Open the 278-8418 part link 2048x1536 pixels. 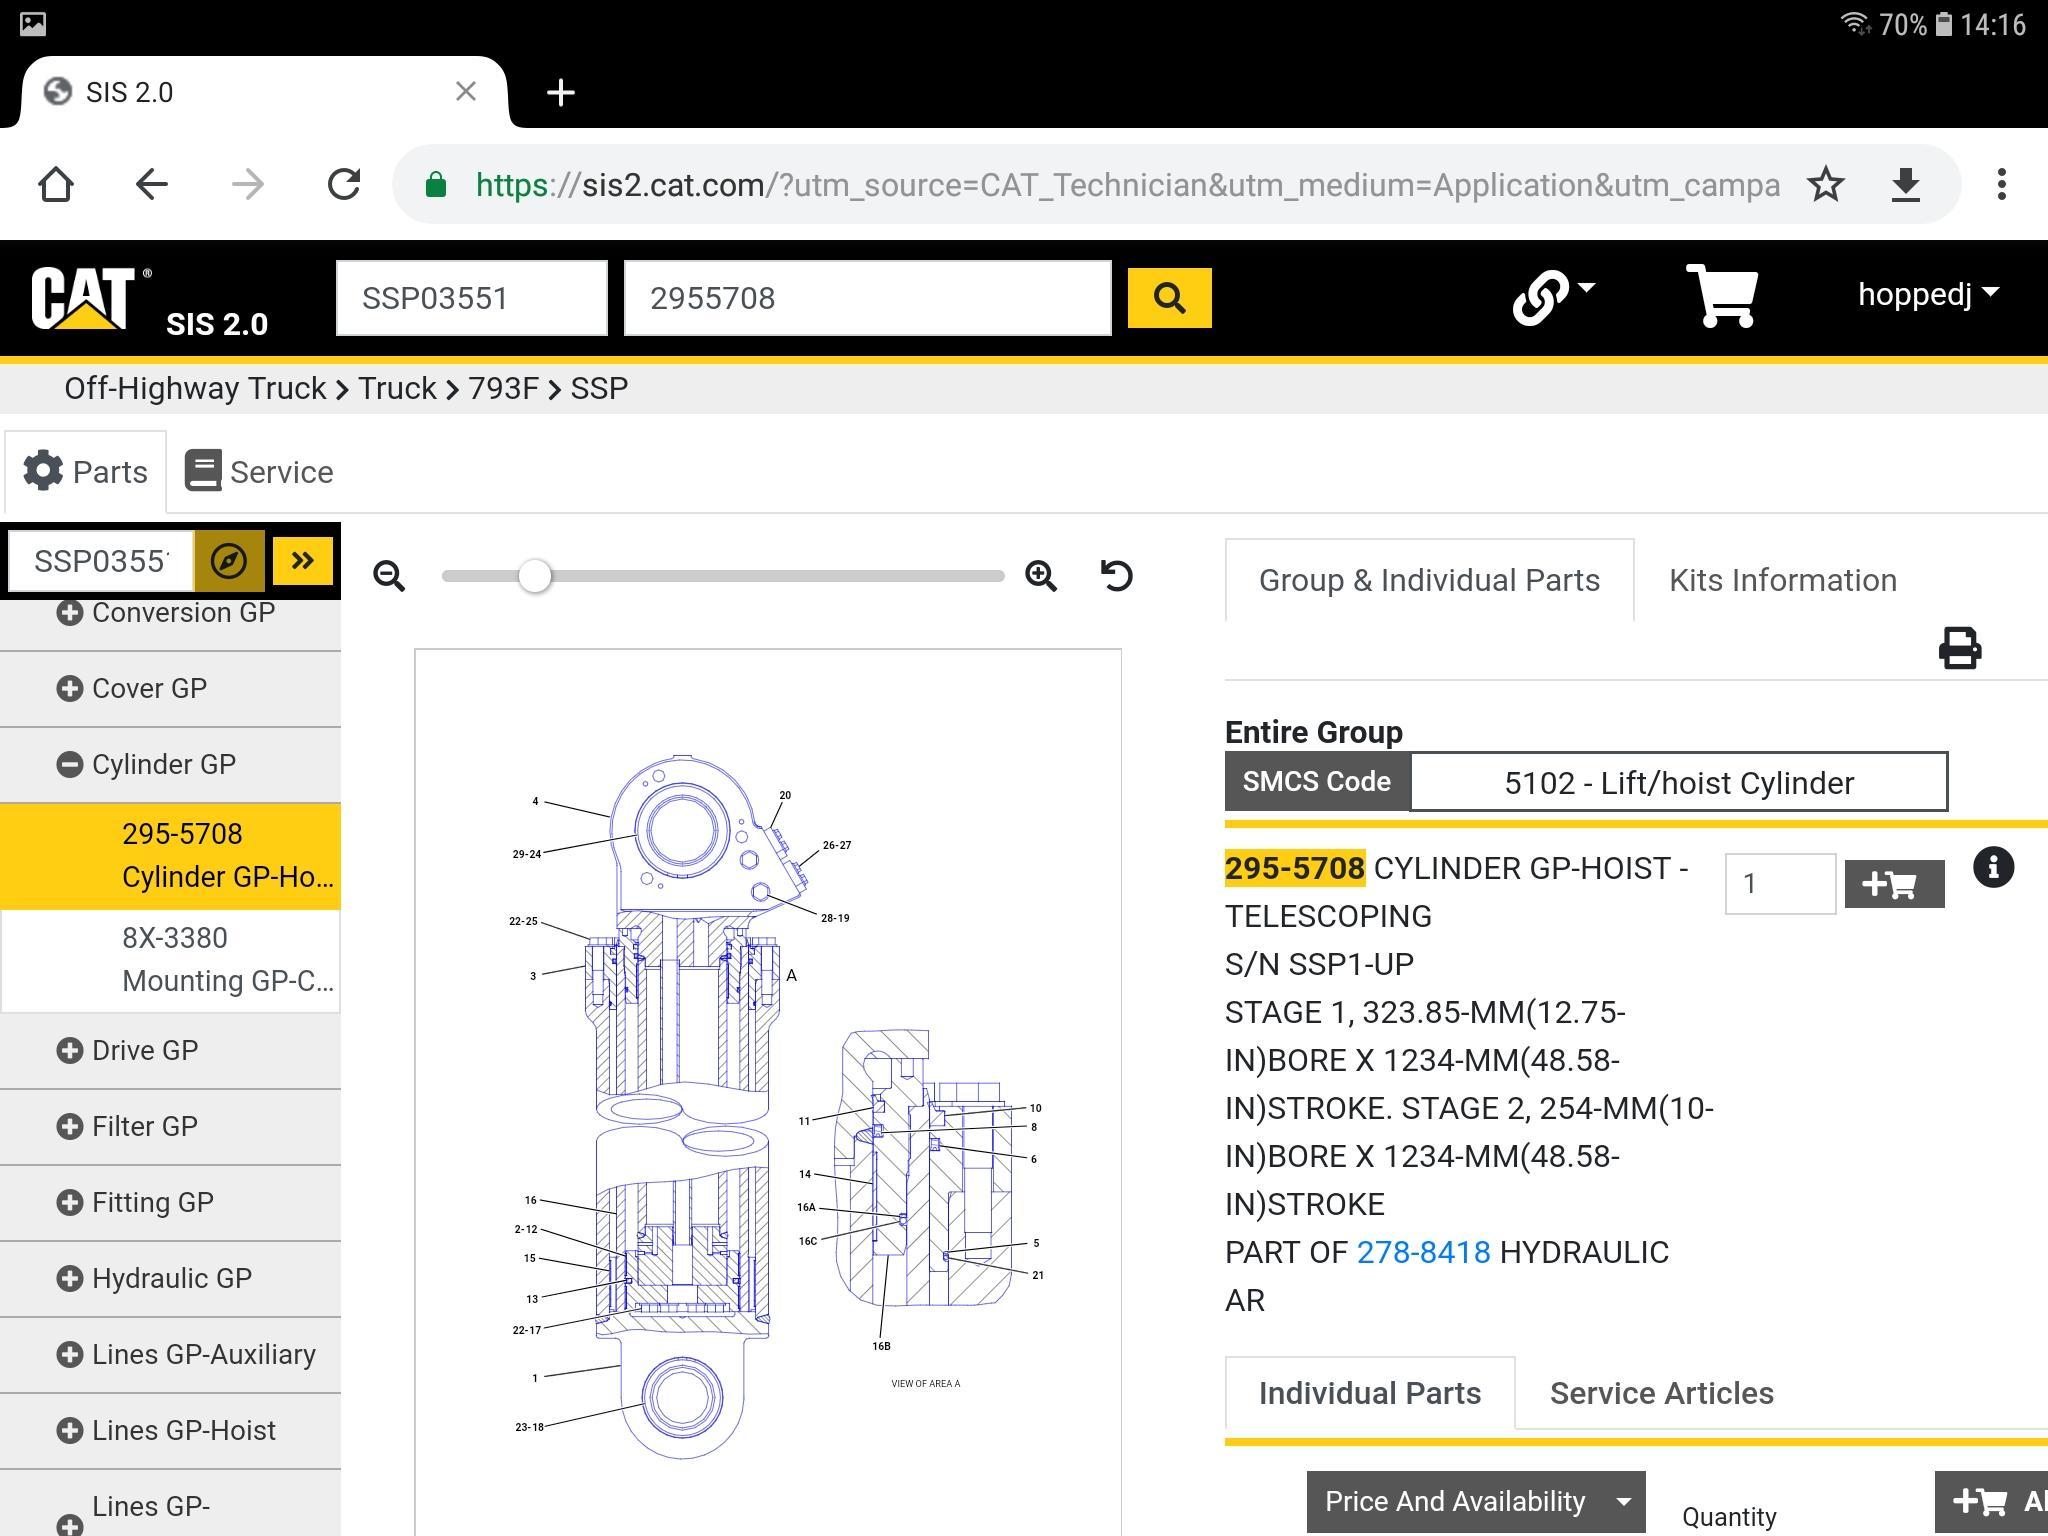[x=1423, y=1252]
